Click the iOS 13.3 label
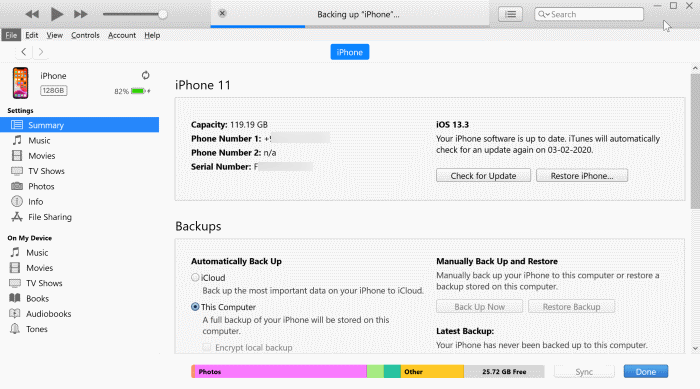The height and width of the screenshot is (389, 700). click(452, 125)
